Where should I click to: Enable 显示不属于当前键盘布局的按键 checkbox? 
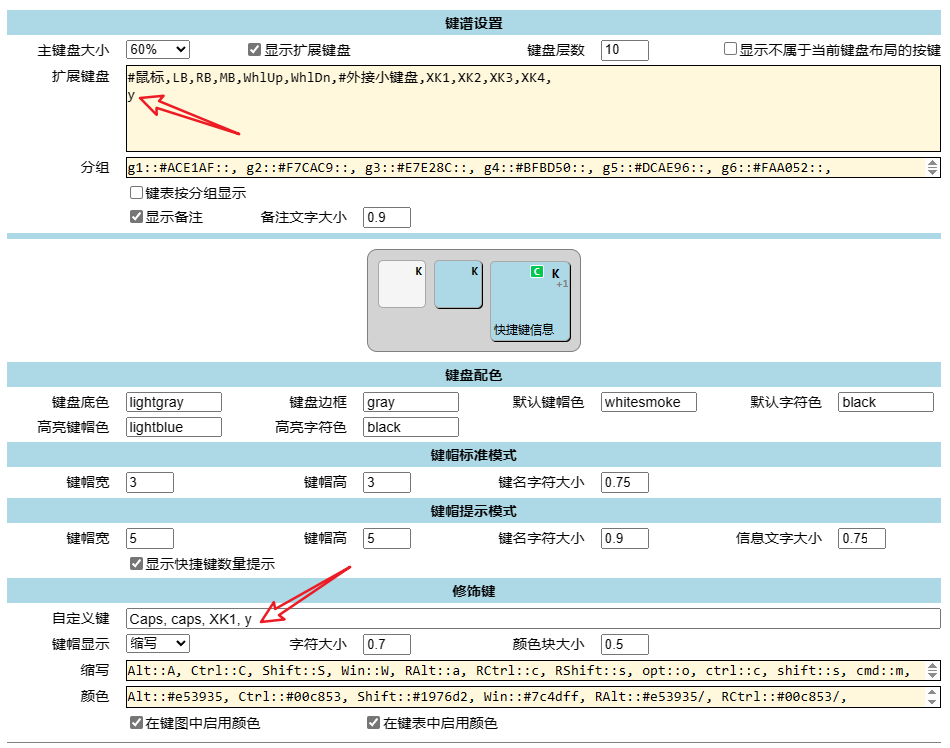tap(730, 50)
